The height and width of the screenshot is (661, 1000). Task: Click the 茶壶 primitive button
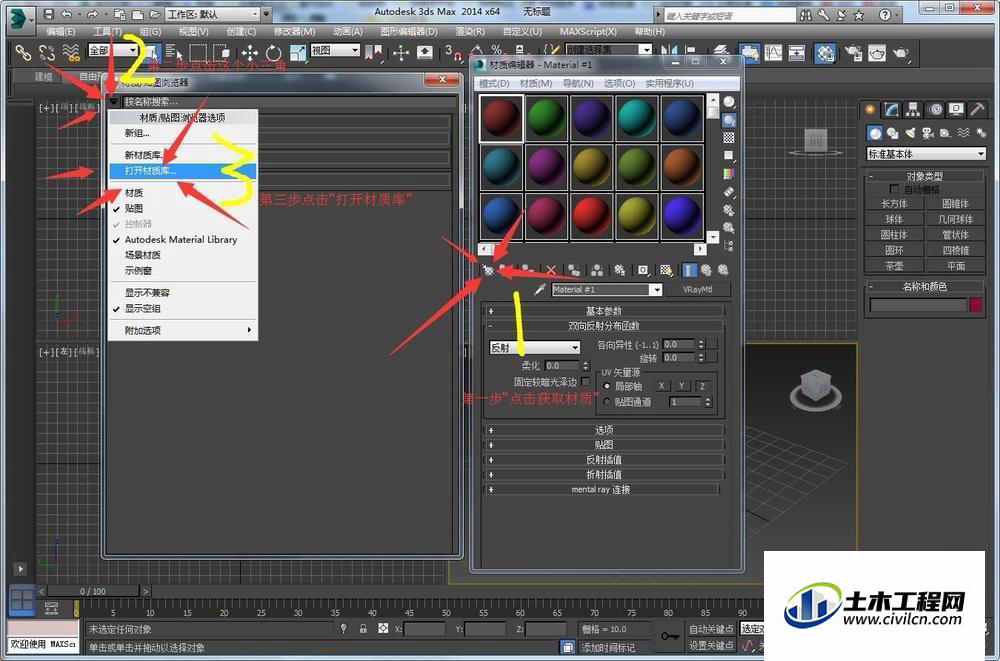tap(894, 265)
